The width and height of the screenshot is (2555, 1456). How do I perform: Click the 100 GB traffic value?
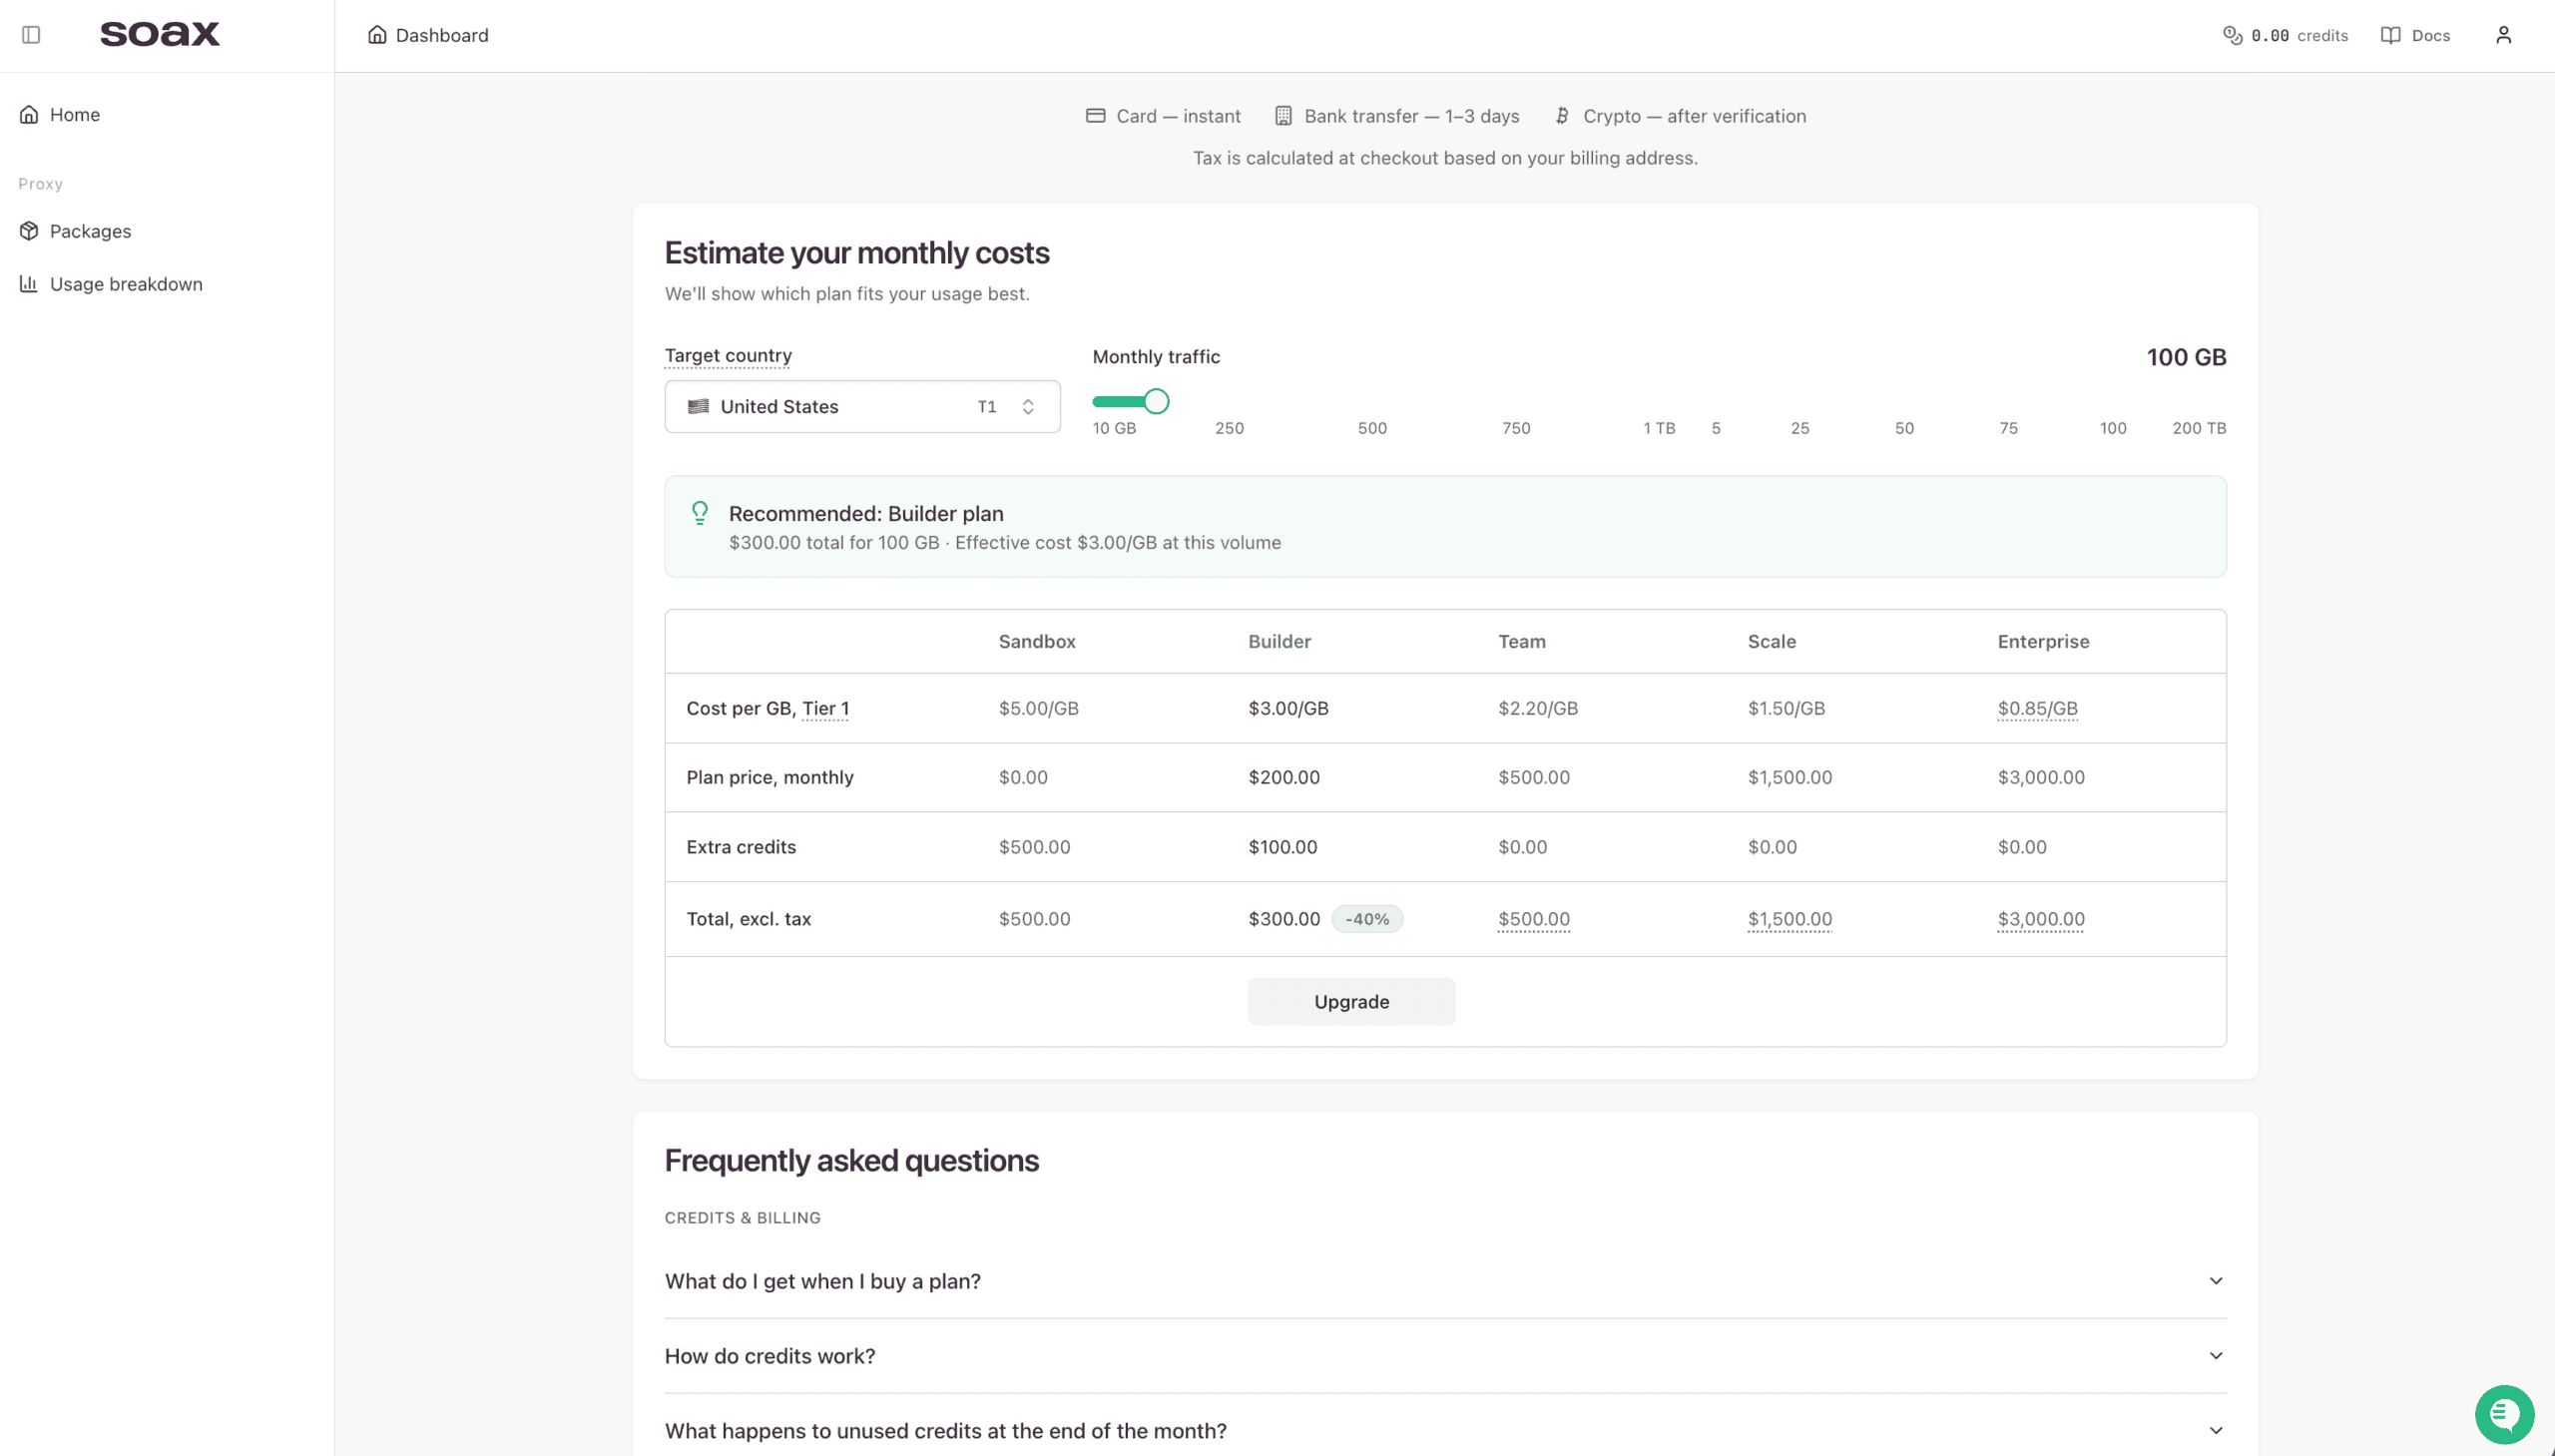coord(2186,357)
